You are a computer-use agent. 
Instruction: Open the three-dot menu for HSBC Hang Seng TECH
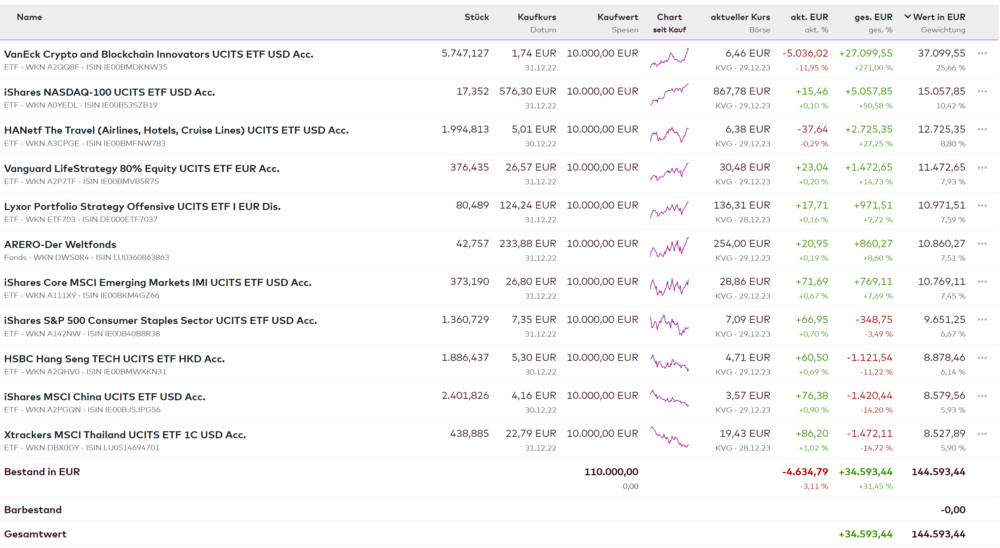[x=982, y=358]
